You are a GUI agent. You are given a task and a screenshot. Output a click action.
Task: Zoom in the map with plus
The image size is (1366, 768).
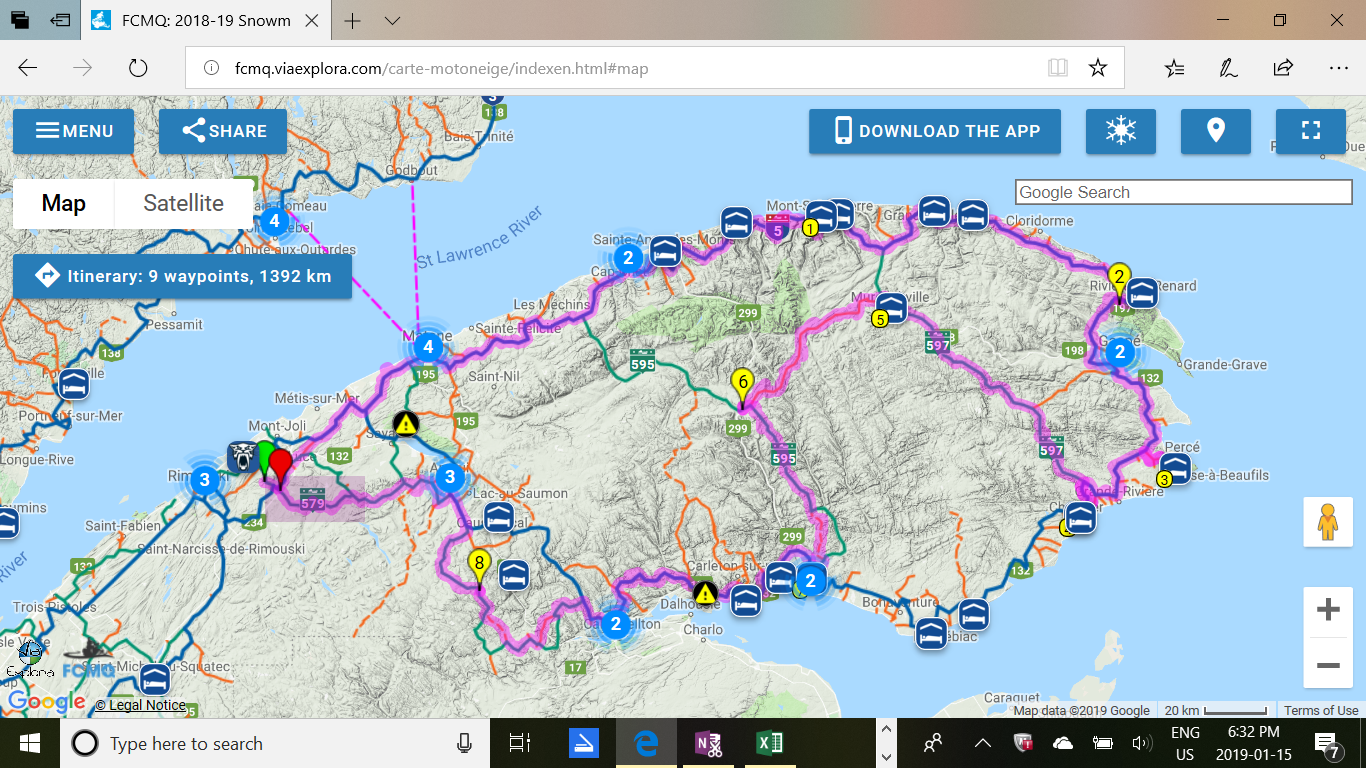[1328, 610]
